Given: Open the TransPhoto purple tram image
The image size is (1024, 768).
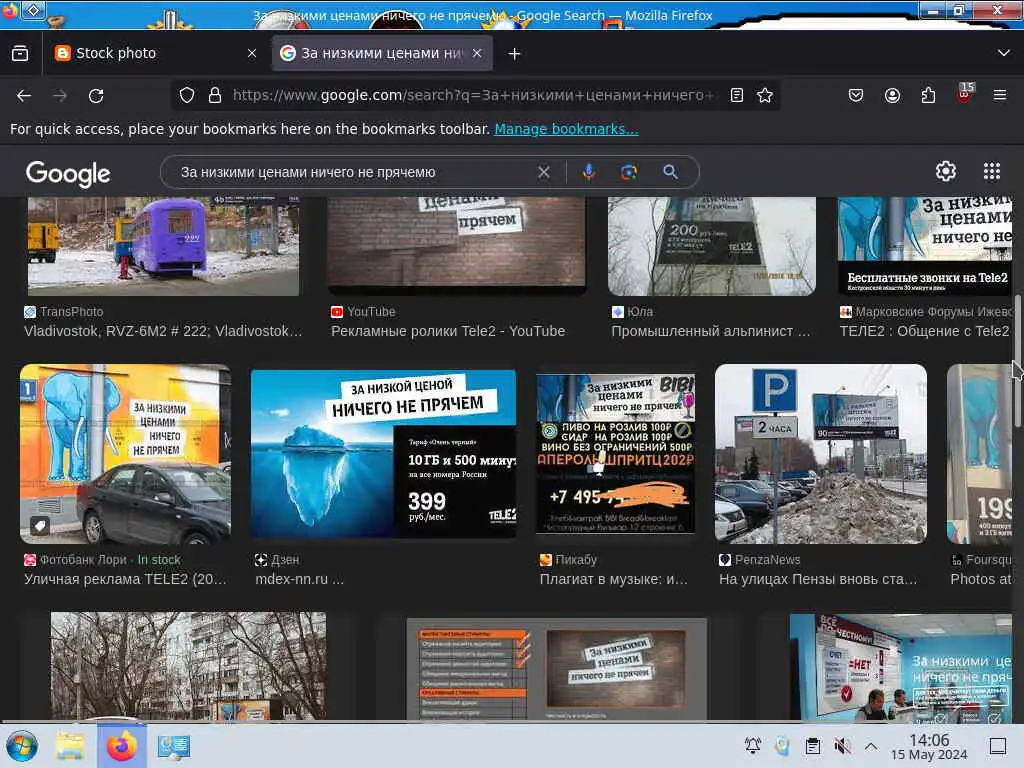Looking at the screenshot, I should [163, 246].
